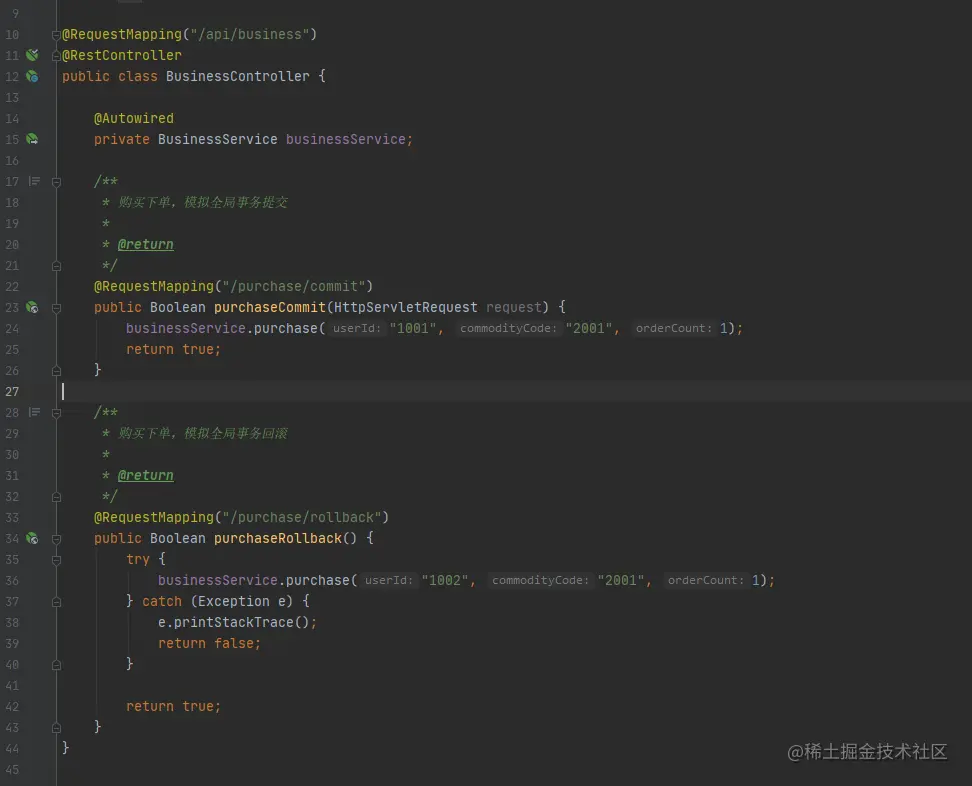Click the Exception type in catch clause
This screenshot has height=786, width=972.
pyautogui.click(x=234, y=601)
